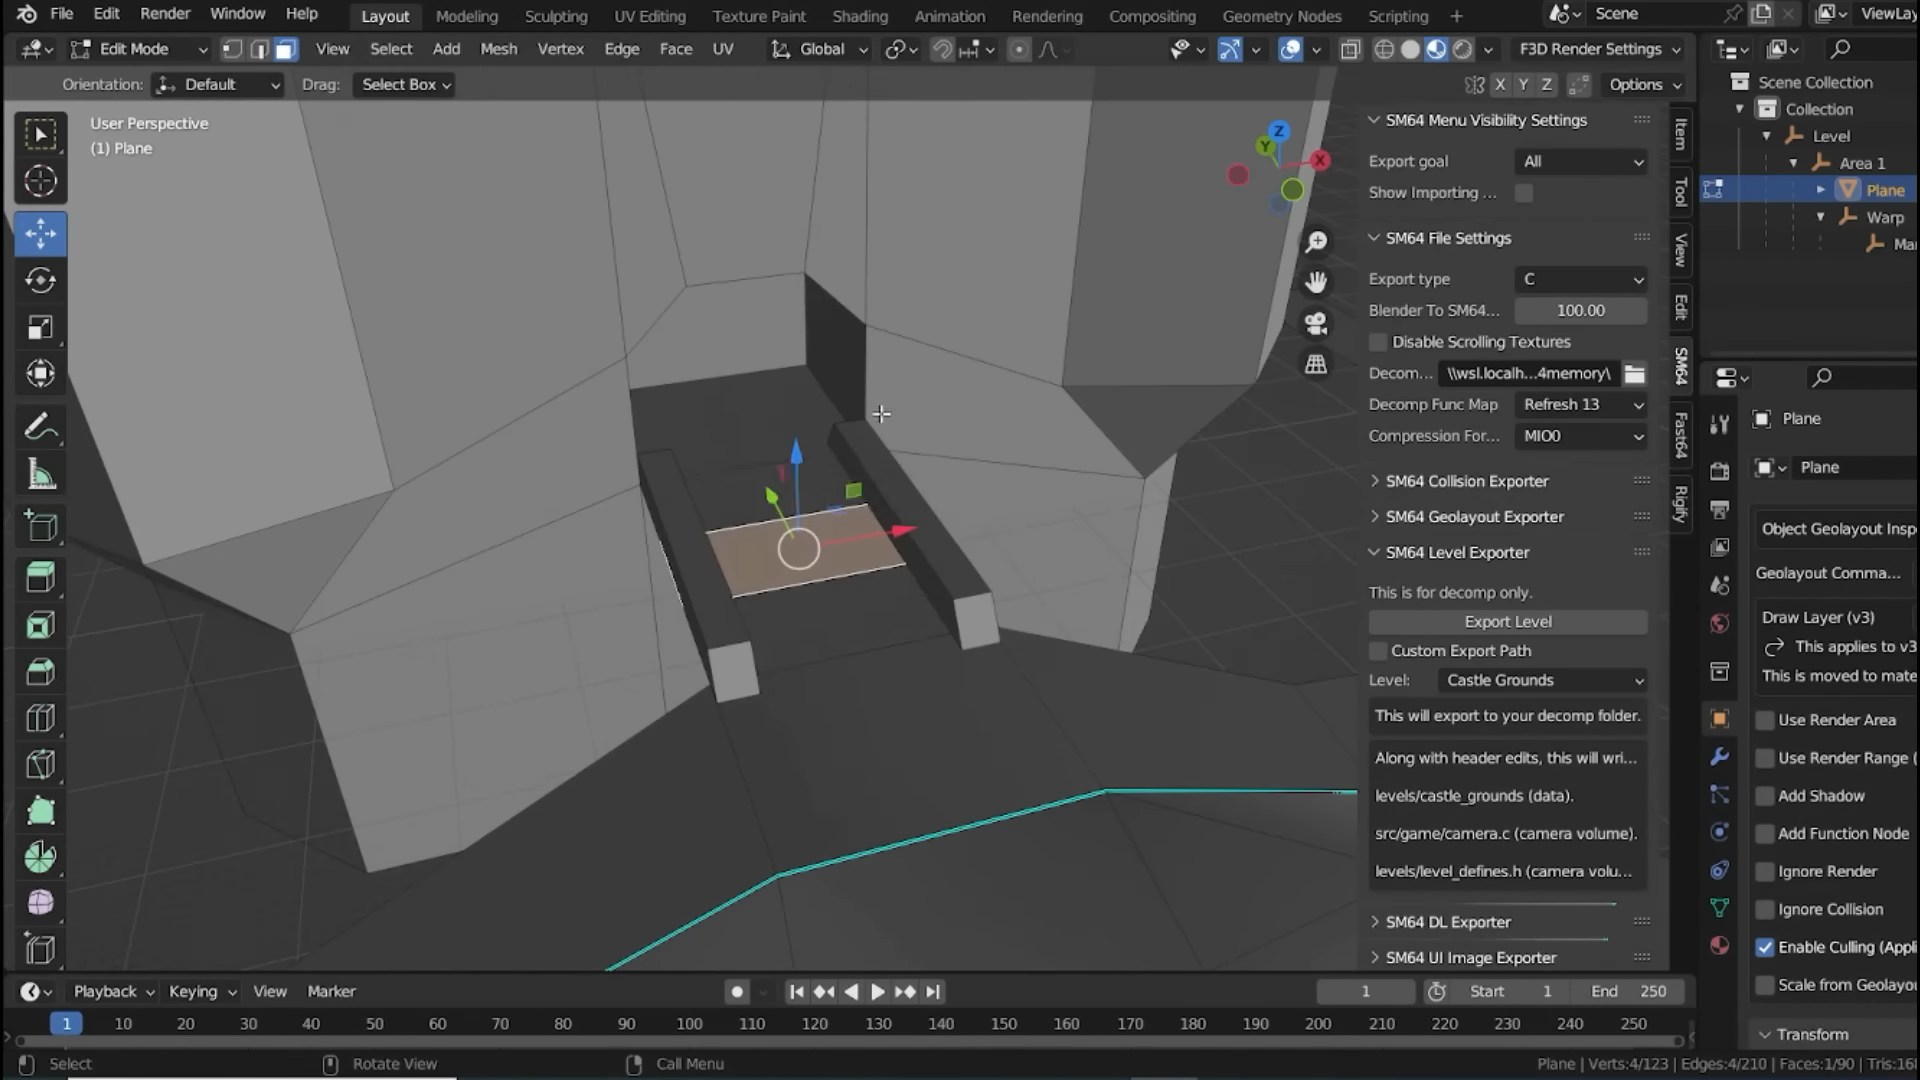Open the Mesh menu
Screen dimensions: 1920x1080
(x=498, y=49)
